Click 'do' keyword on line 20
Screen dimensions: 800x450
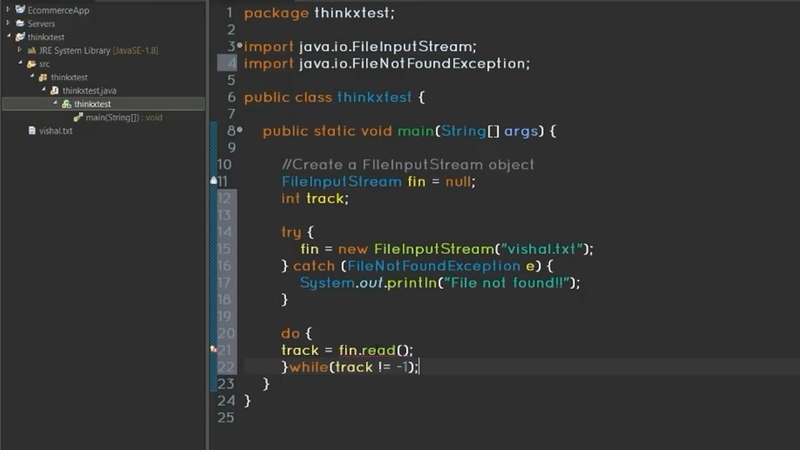[290, 333]
